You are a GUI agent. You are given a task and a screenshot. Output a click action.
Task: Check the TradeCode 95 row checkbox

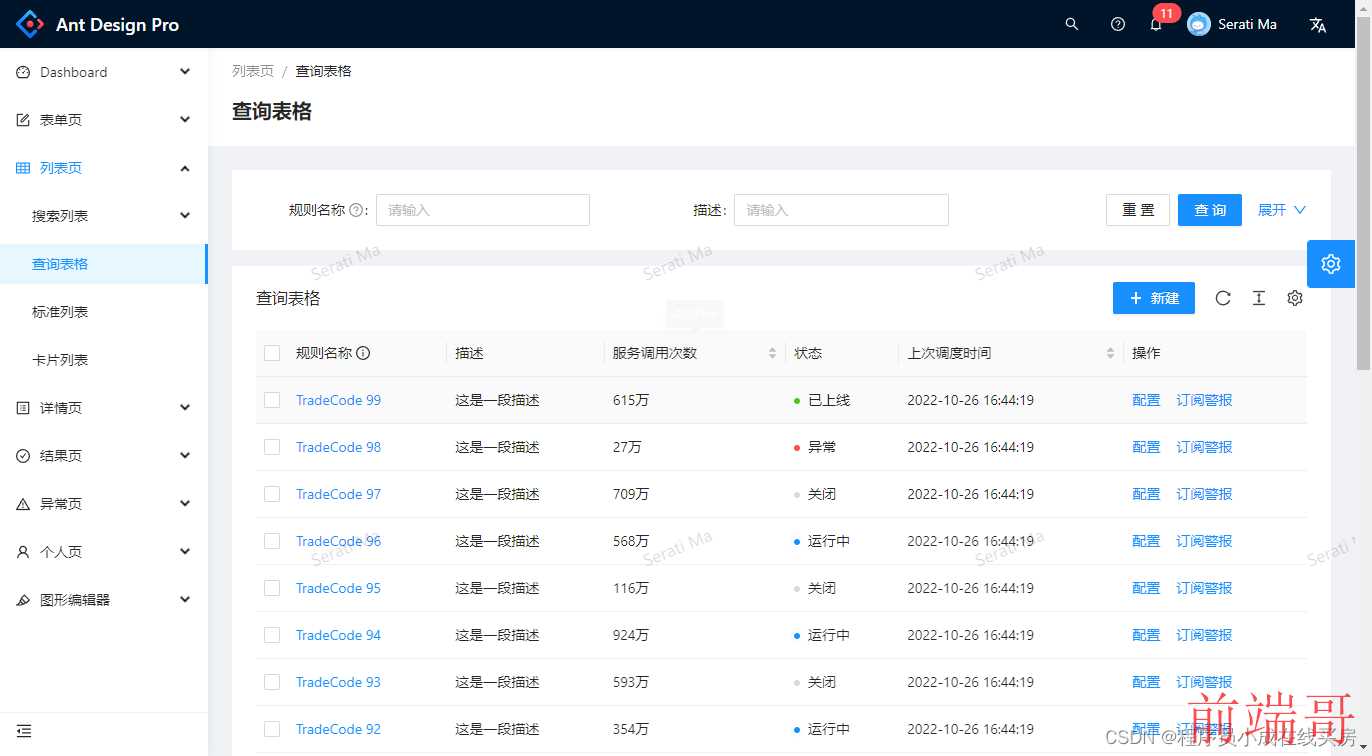272,588
